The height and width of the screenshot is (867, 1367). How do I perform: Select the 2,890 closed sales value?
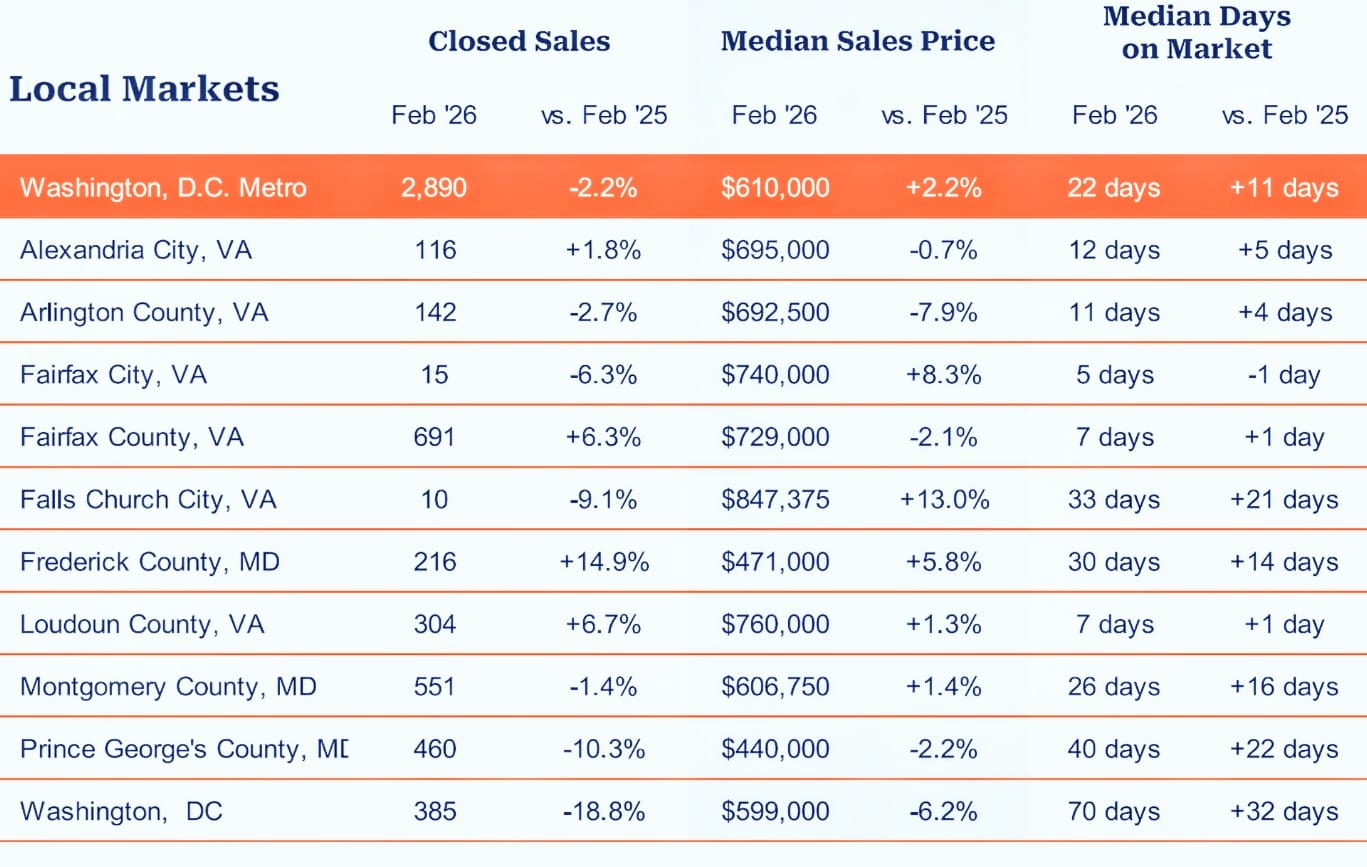pos(435,187)
